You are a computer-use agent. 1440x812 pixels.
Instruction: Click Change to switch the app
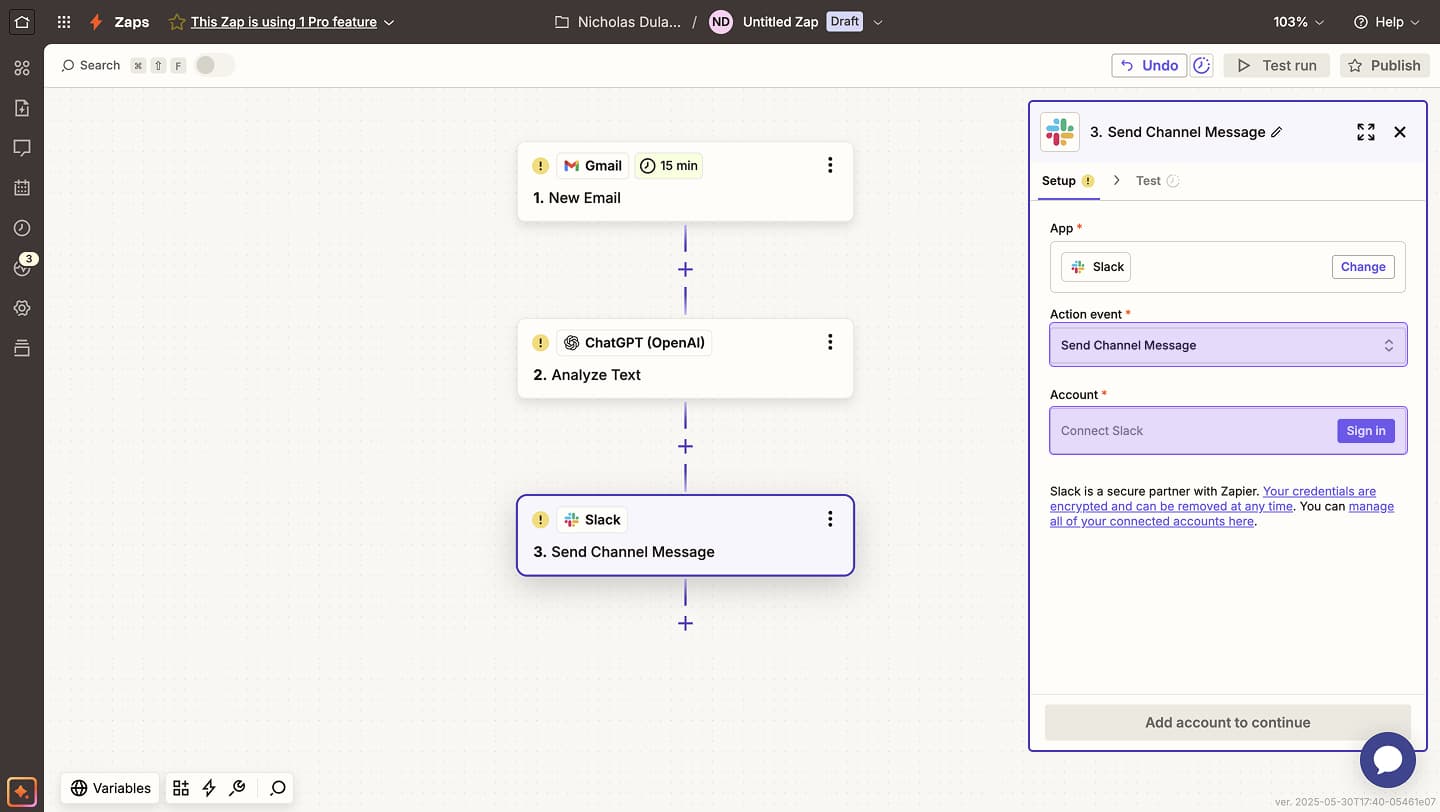tap(1363, 267)
